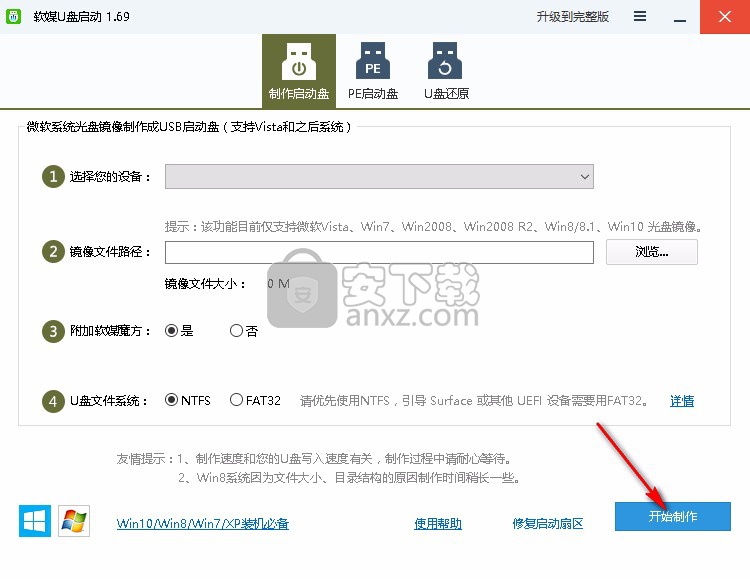Close the 软媒U盘启动 window
This screenshot has width=750, height=579.
(x=725, y=17)
